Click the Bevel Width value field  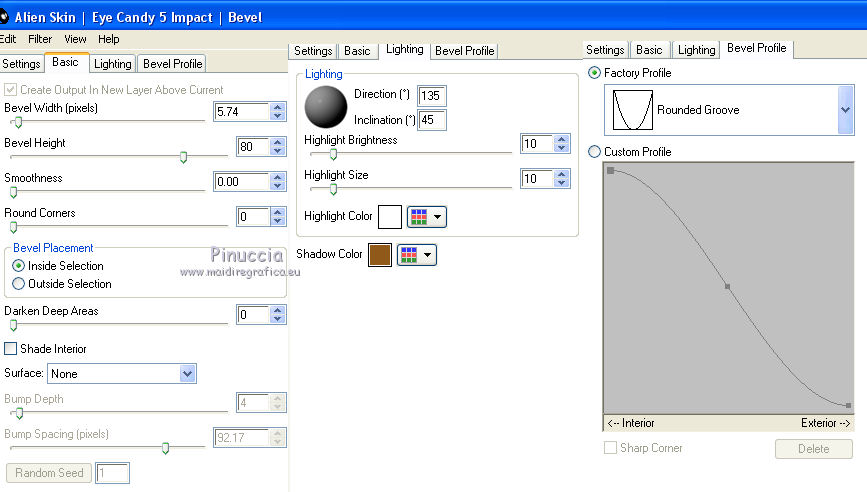tap(242, 112)
